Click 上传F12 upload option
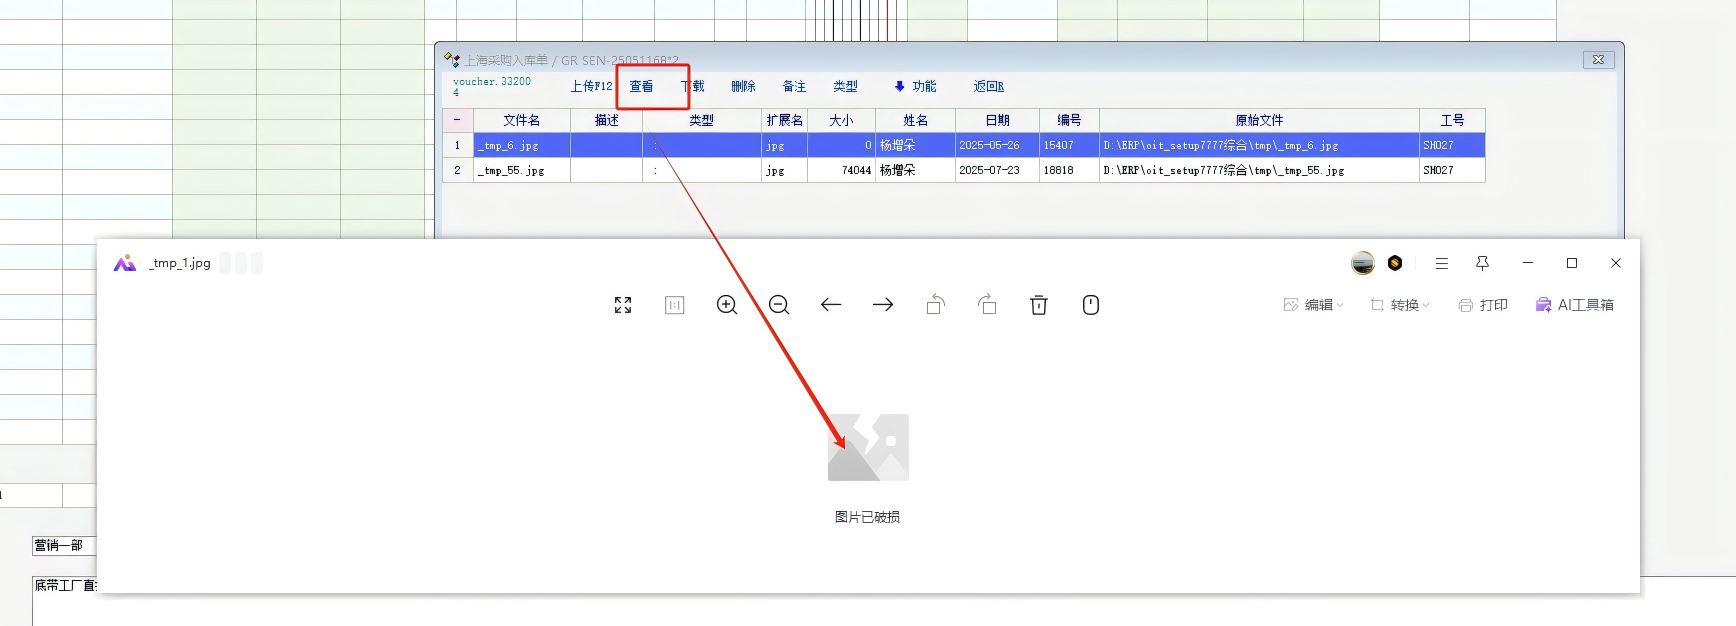This screenshot has height=626, width=1736. 591,87
